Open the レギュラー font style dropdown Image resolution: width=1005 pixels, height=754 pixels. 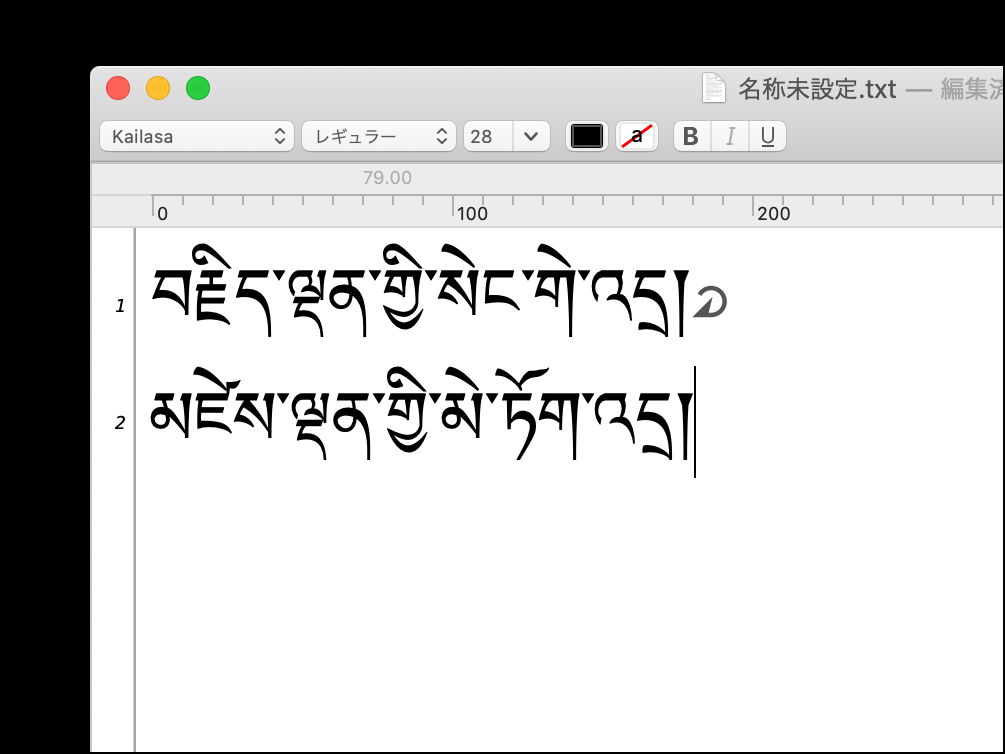[378, 137]
